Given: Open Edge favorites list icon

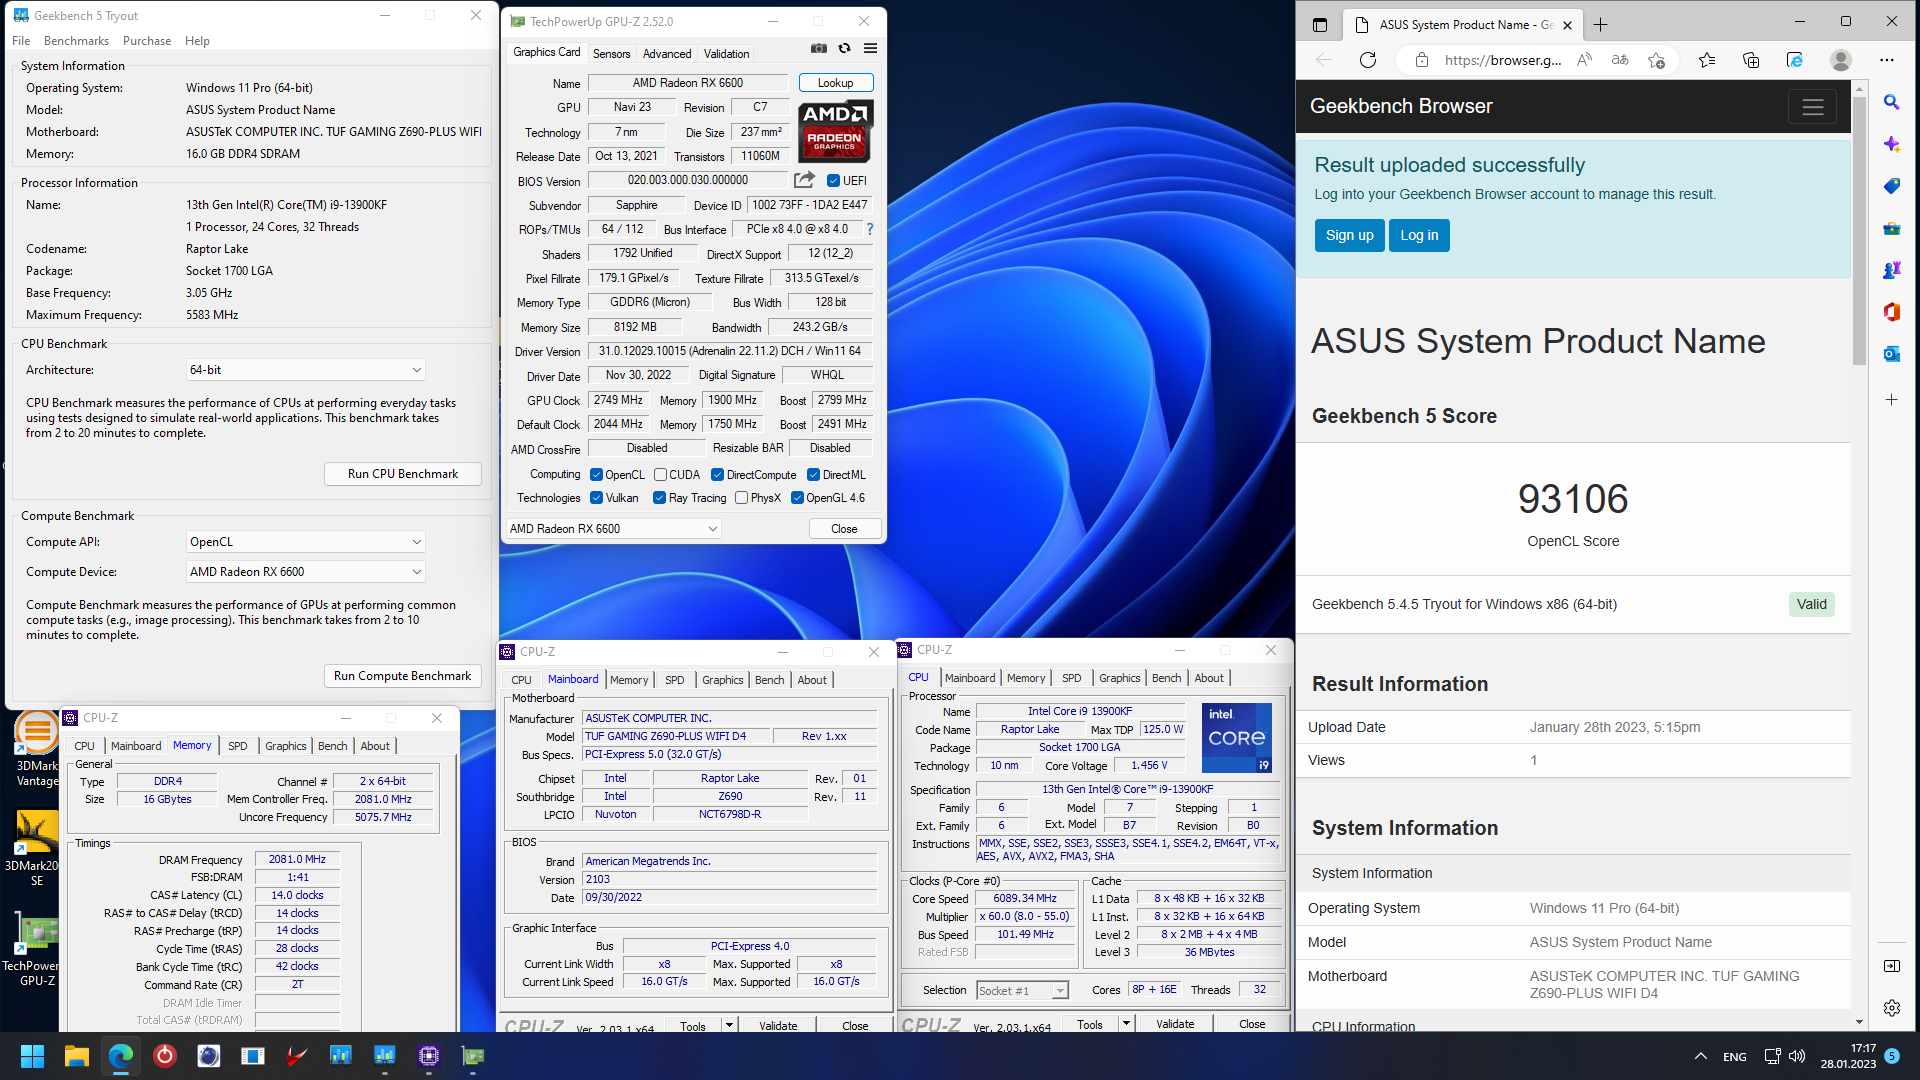Looking at the screenshot, I should pyautogui.click(x=1707, y=60).
